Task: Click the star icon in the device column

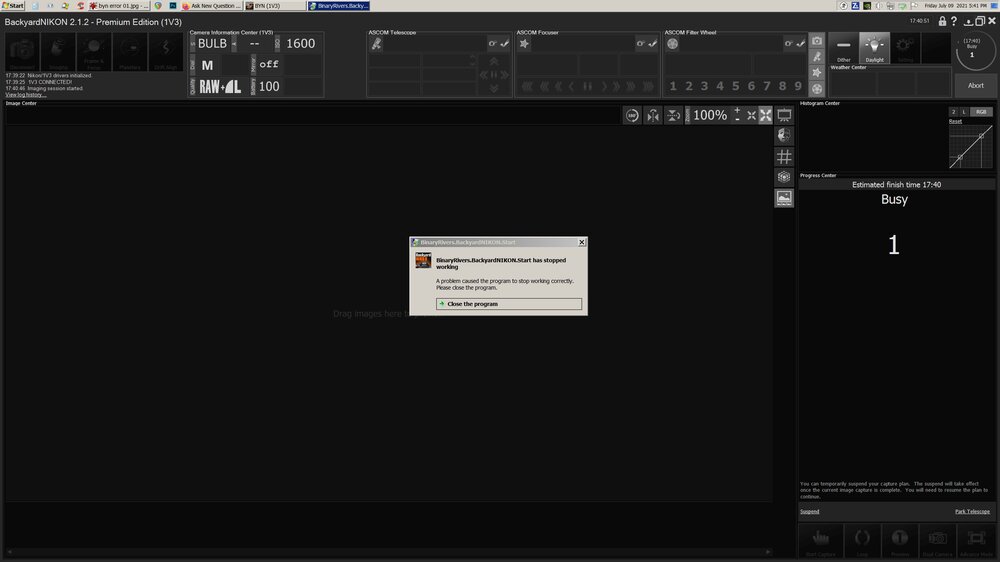Action: [x=817, y=73]
